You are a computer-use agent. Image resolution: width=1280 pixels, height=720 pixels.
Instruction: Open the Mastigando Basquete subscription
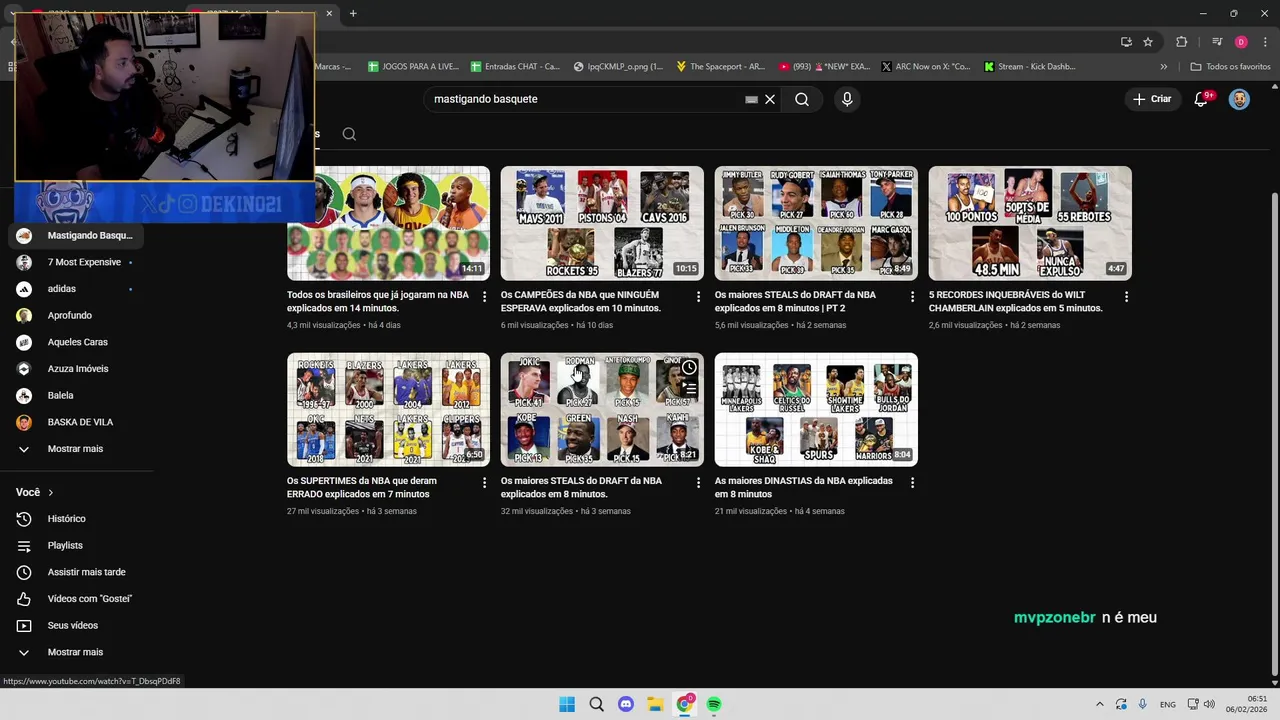(77, 236)
